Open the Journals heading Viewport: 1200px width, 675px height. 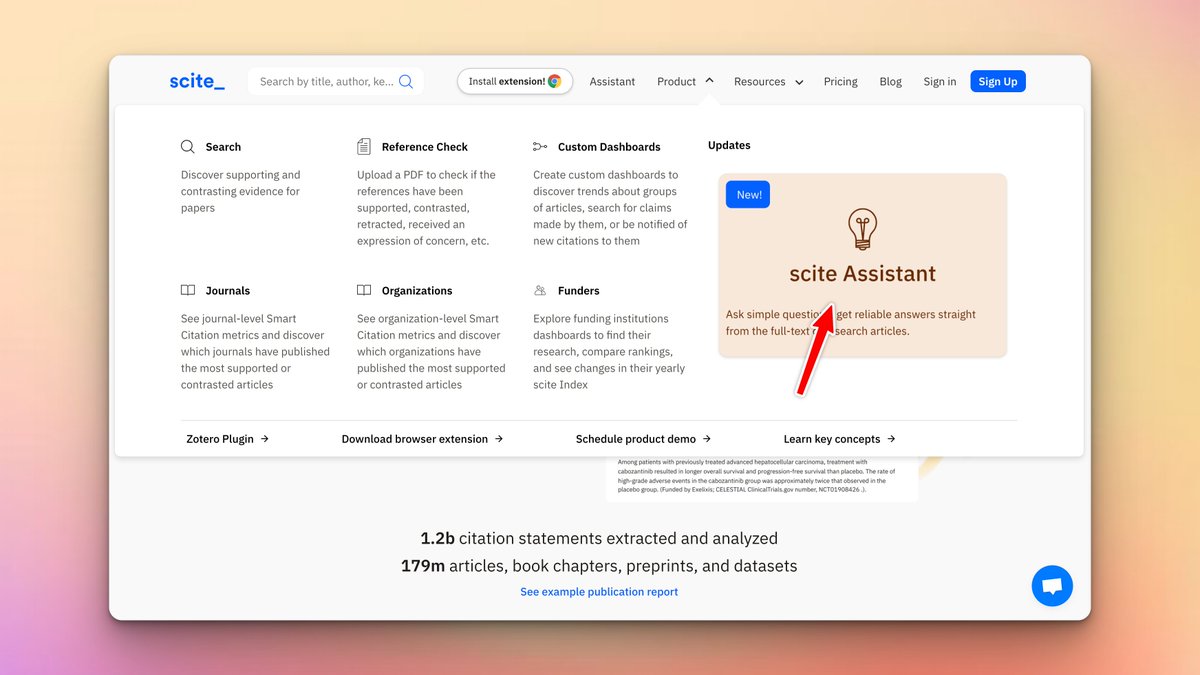click(x=227, y=291)
